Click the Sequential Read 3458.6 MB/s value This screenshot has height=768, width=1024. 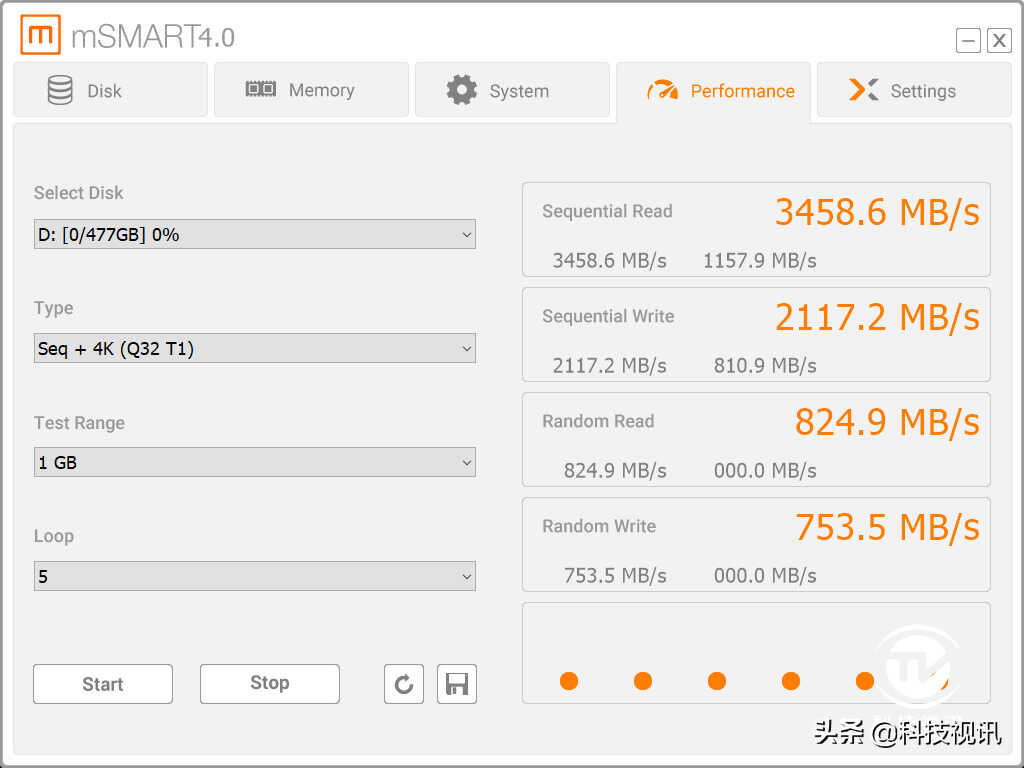point(877,213)
